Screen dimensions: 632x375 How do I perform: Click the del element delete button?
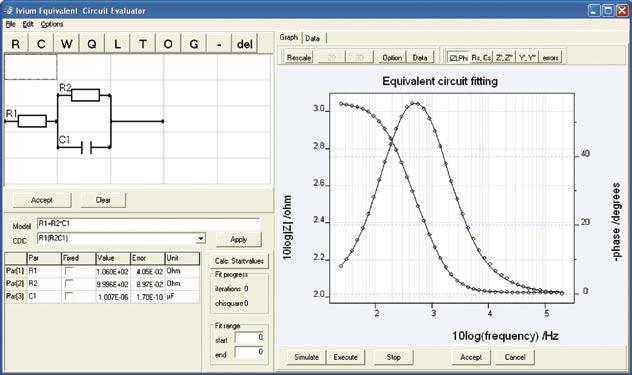pyautogui.click(x=245, y=44)
